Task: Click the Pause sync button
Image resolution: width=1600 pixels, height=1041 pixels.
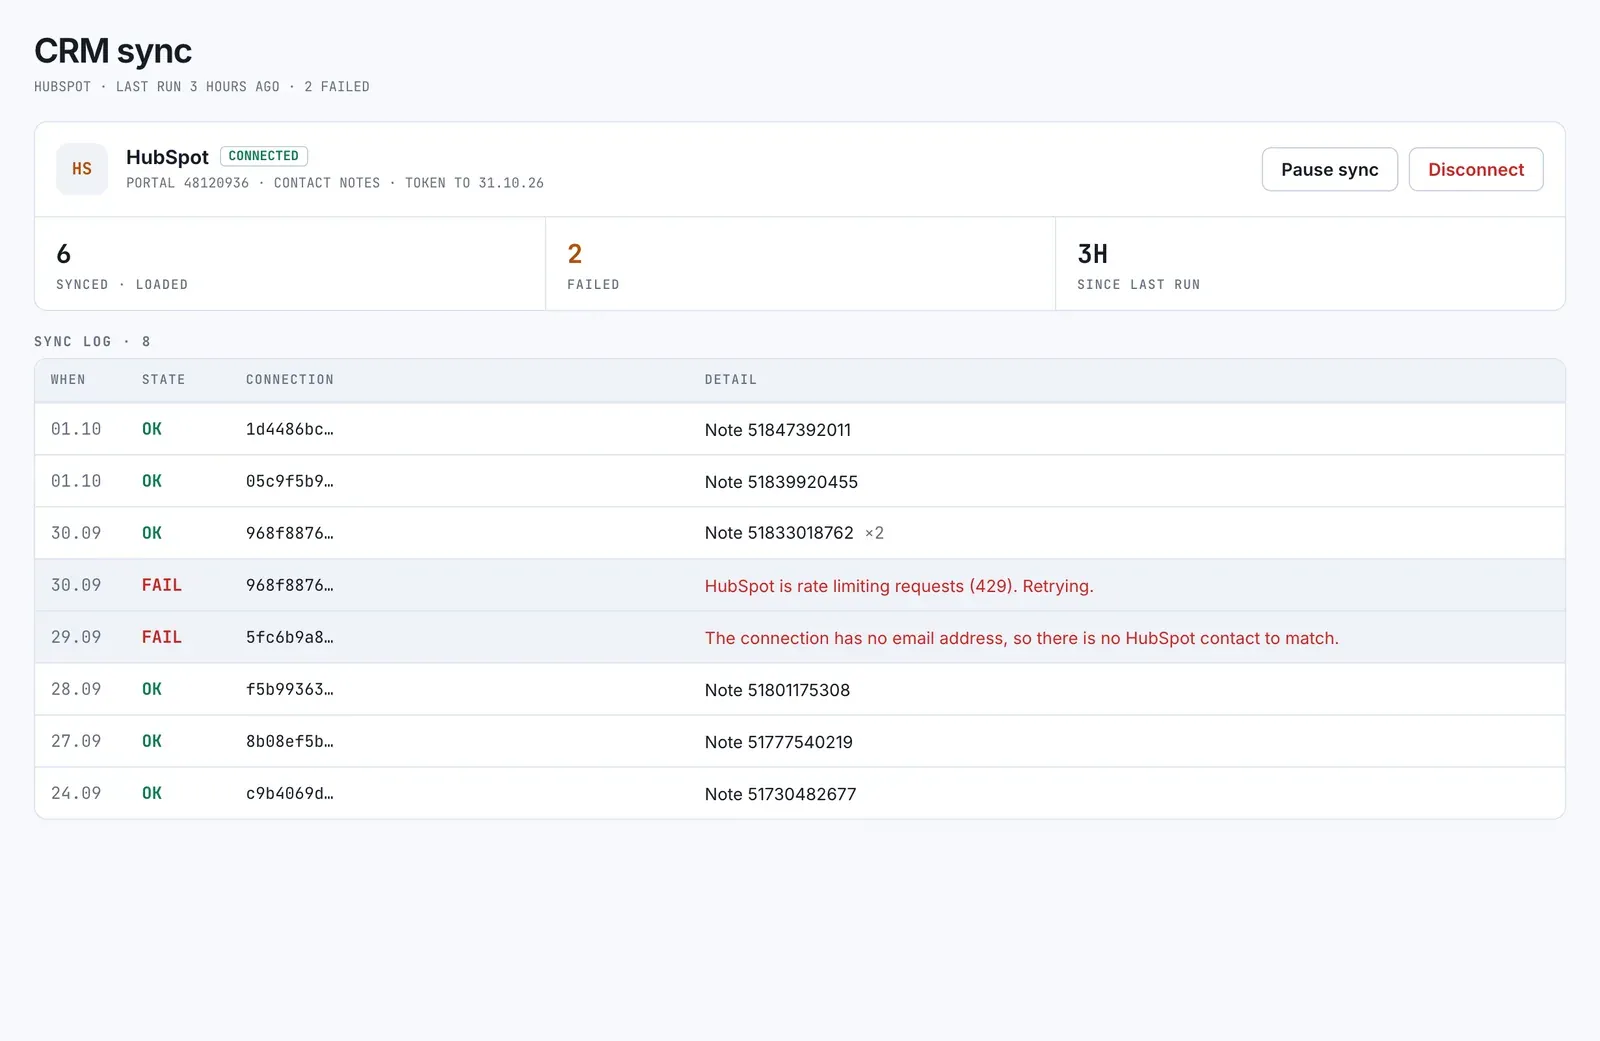Action: click(1329, 170)
